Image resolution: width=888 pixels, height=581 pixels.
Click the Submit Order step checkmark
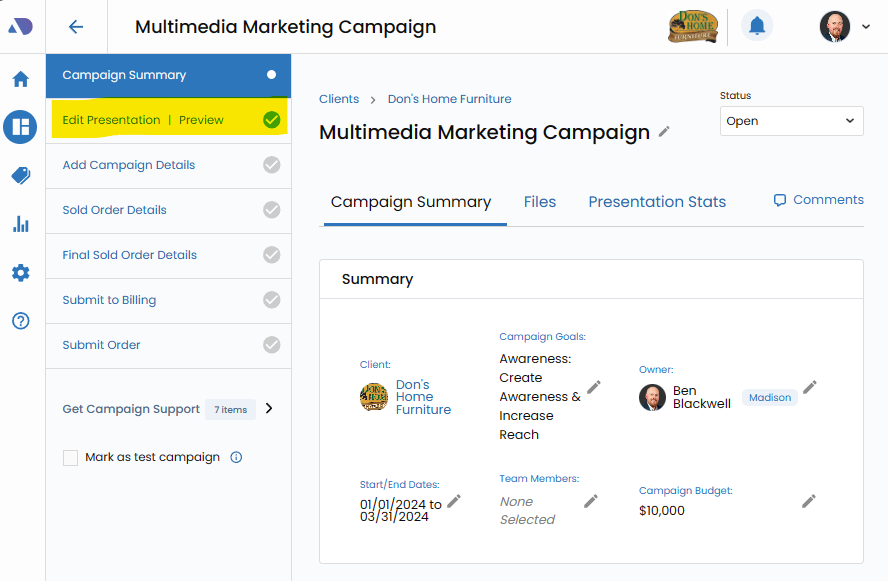(x=271, y=345)
